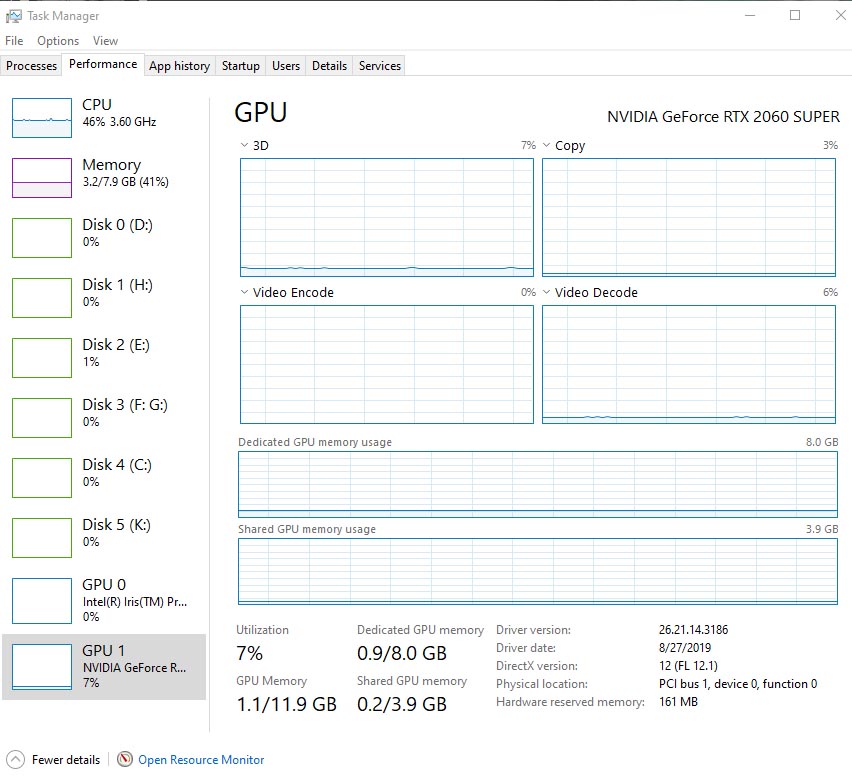
Task: Click the Shared GPU memory usage graph
Action: [x=538, y=571]
